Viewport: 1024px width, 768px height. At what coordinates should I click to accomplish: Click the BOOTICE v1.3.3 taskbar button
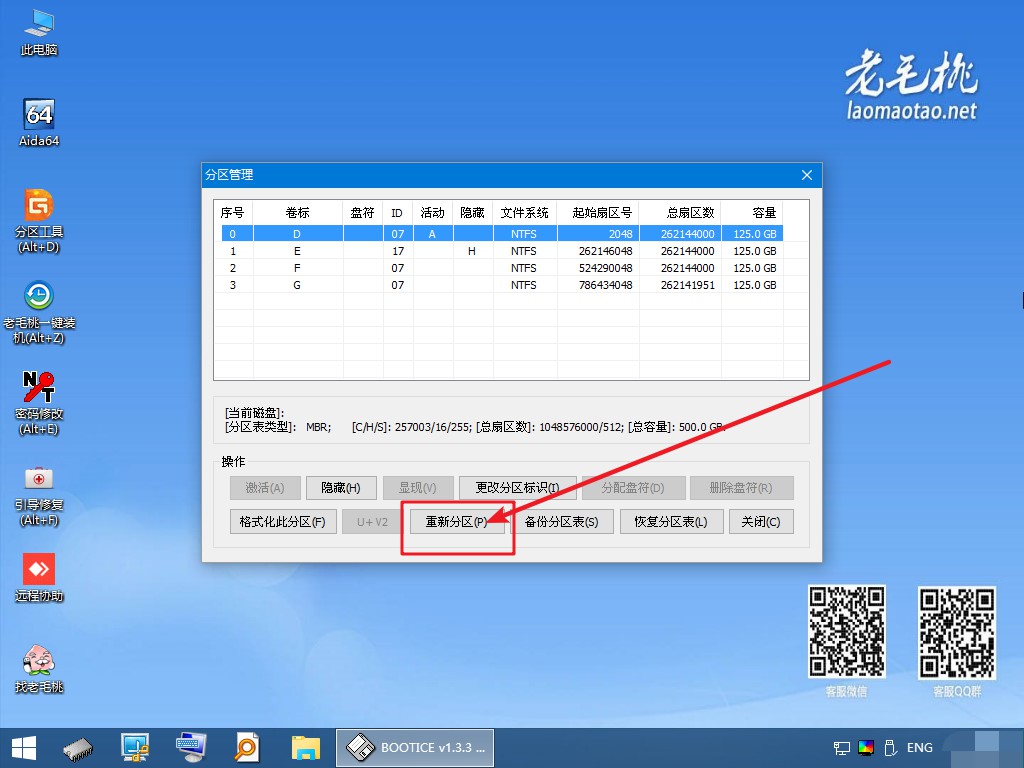pos(415,748)
